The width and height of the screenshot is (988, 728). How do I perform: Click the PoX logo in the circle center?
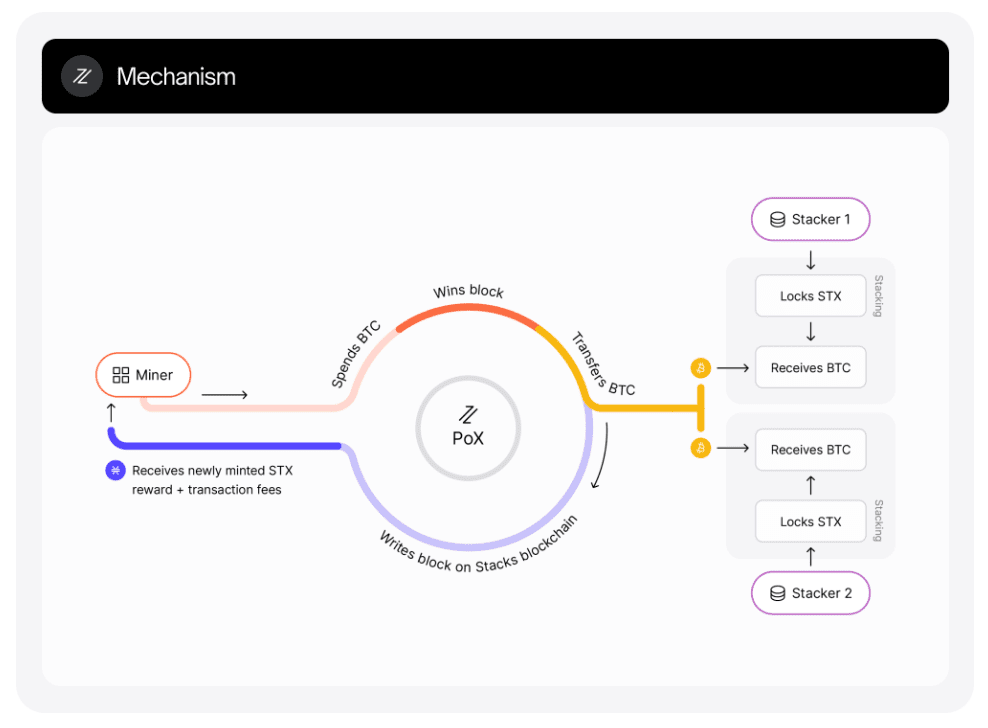point(467,413)
